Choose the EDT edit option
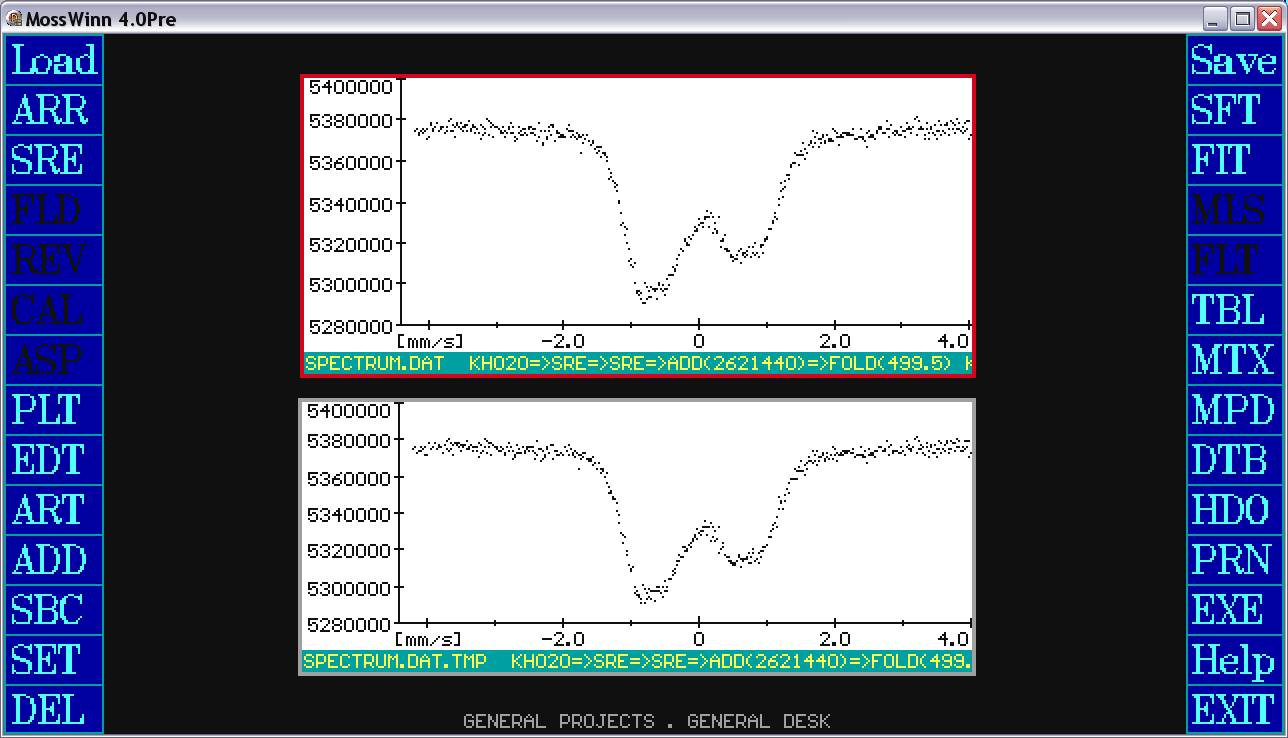This screenshot has height=738, width=1288. 54,460
